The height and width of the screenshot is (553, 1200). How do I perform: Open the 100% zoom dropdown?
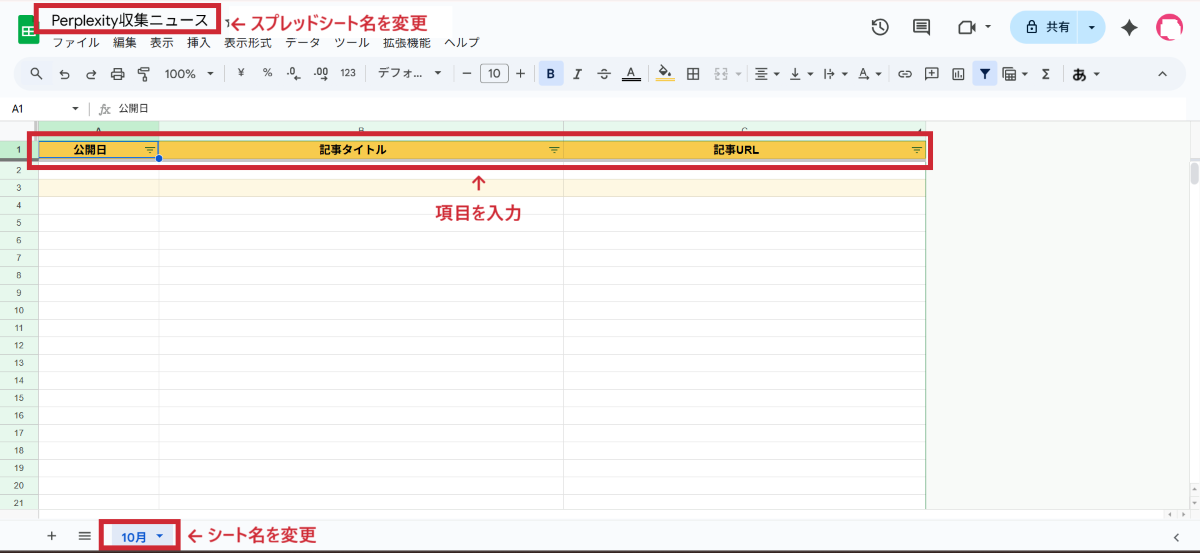(189, 74)
